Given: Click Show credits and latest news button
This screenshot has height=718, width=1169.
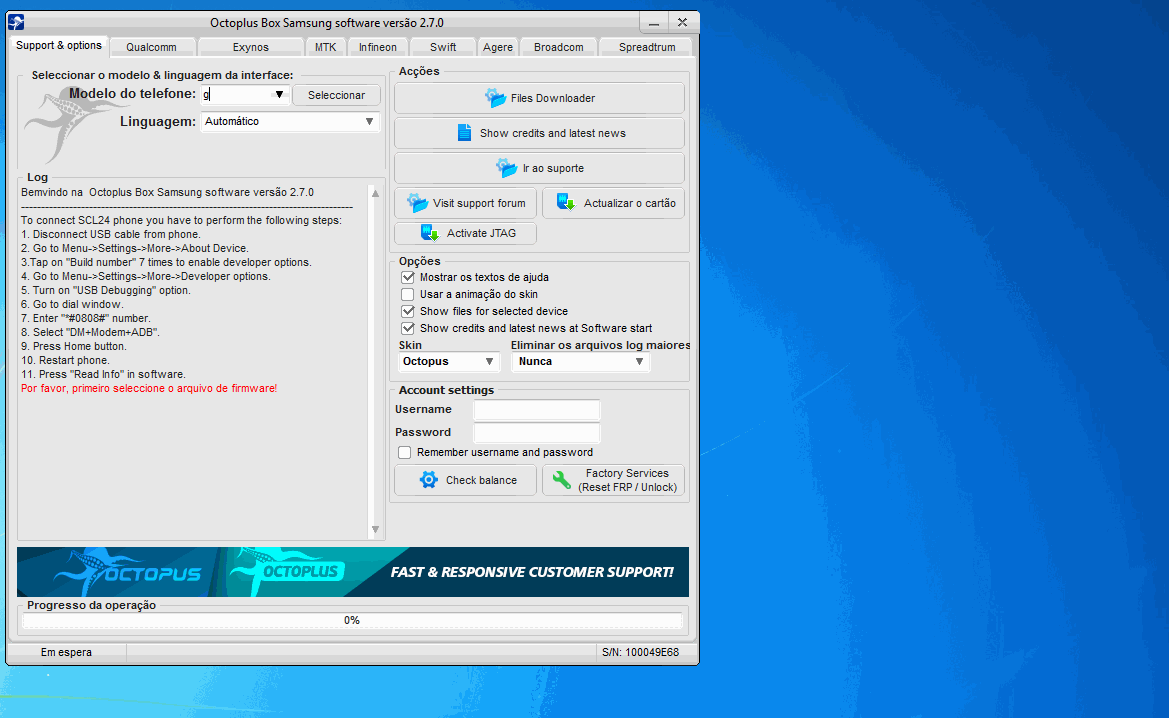Looking at the screenshot, I should tap(540, 133).
